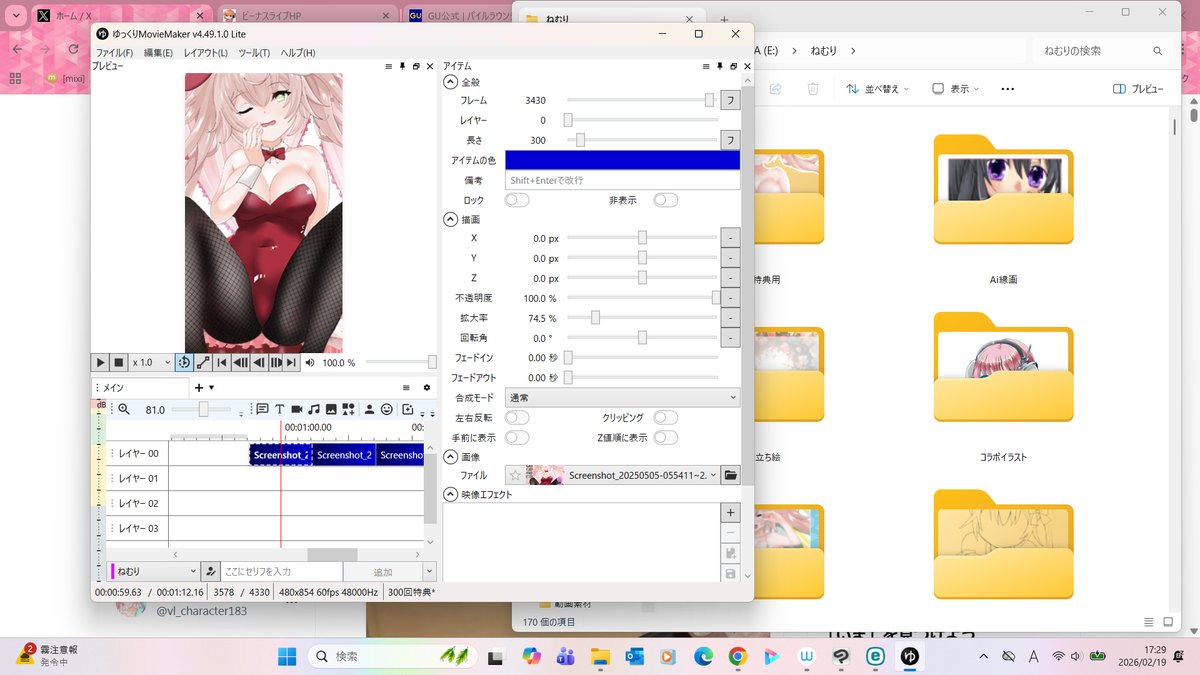Screen dimensions: 1200x675
Task: Add a video item camera icon
Action: (x=296, y=409)
